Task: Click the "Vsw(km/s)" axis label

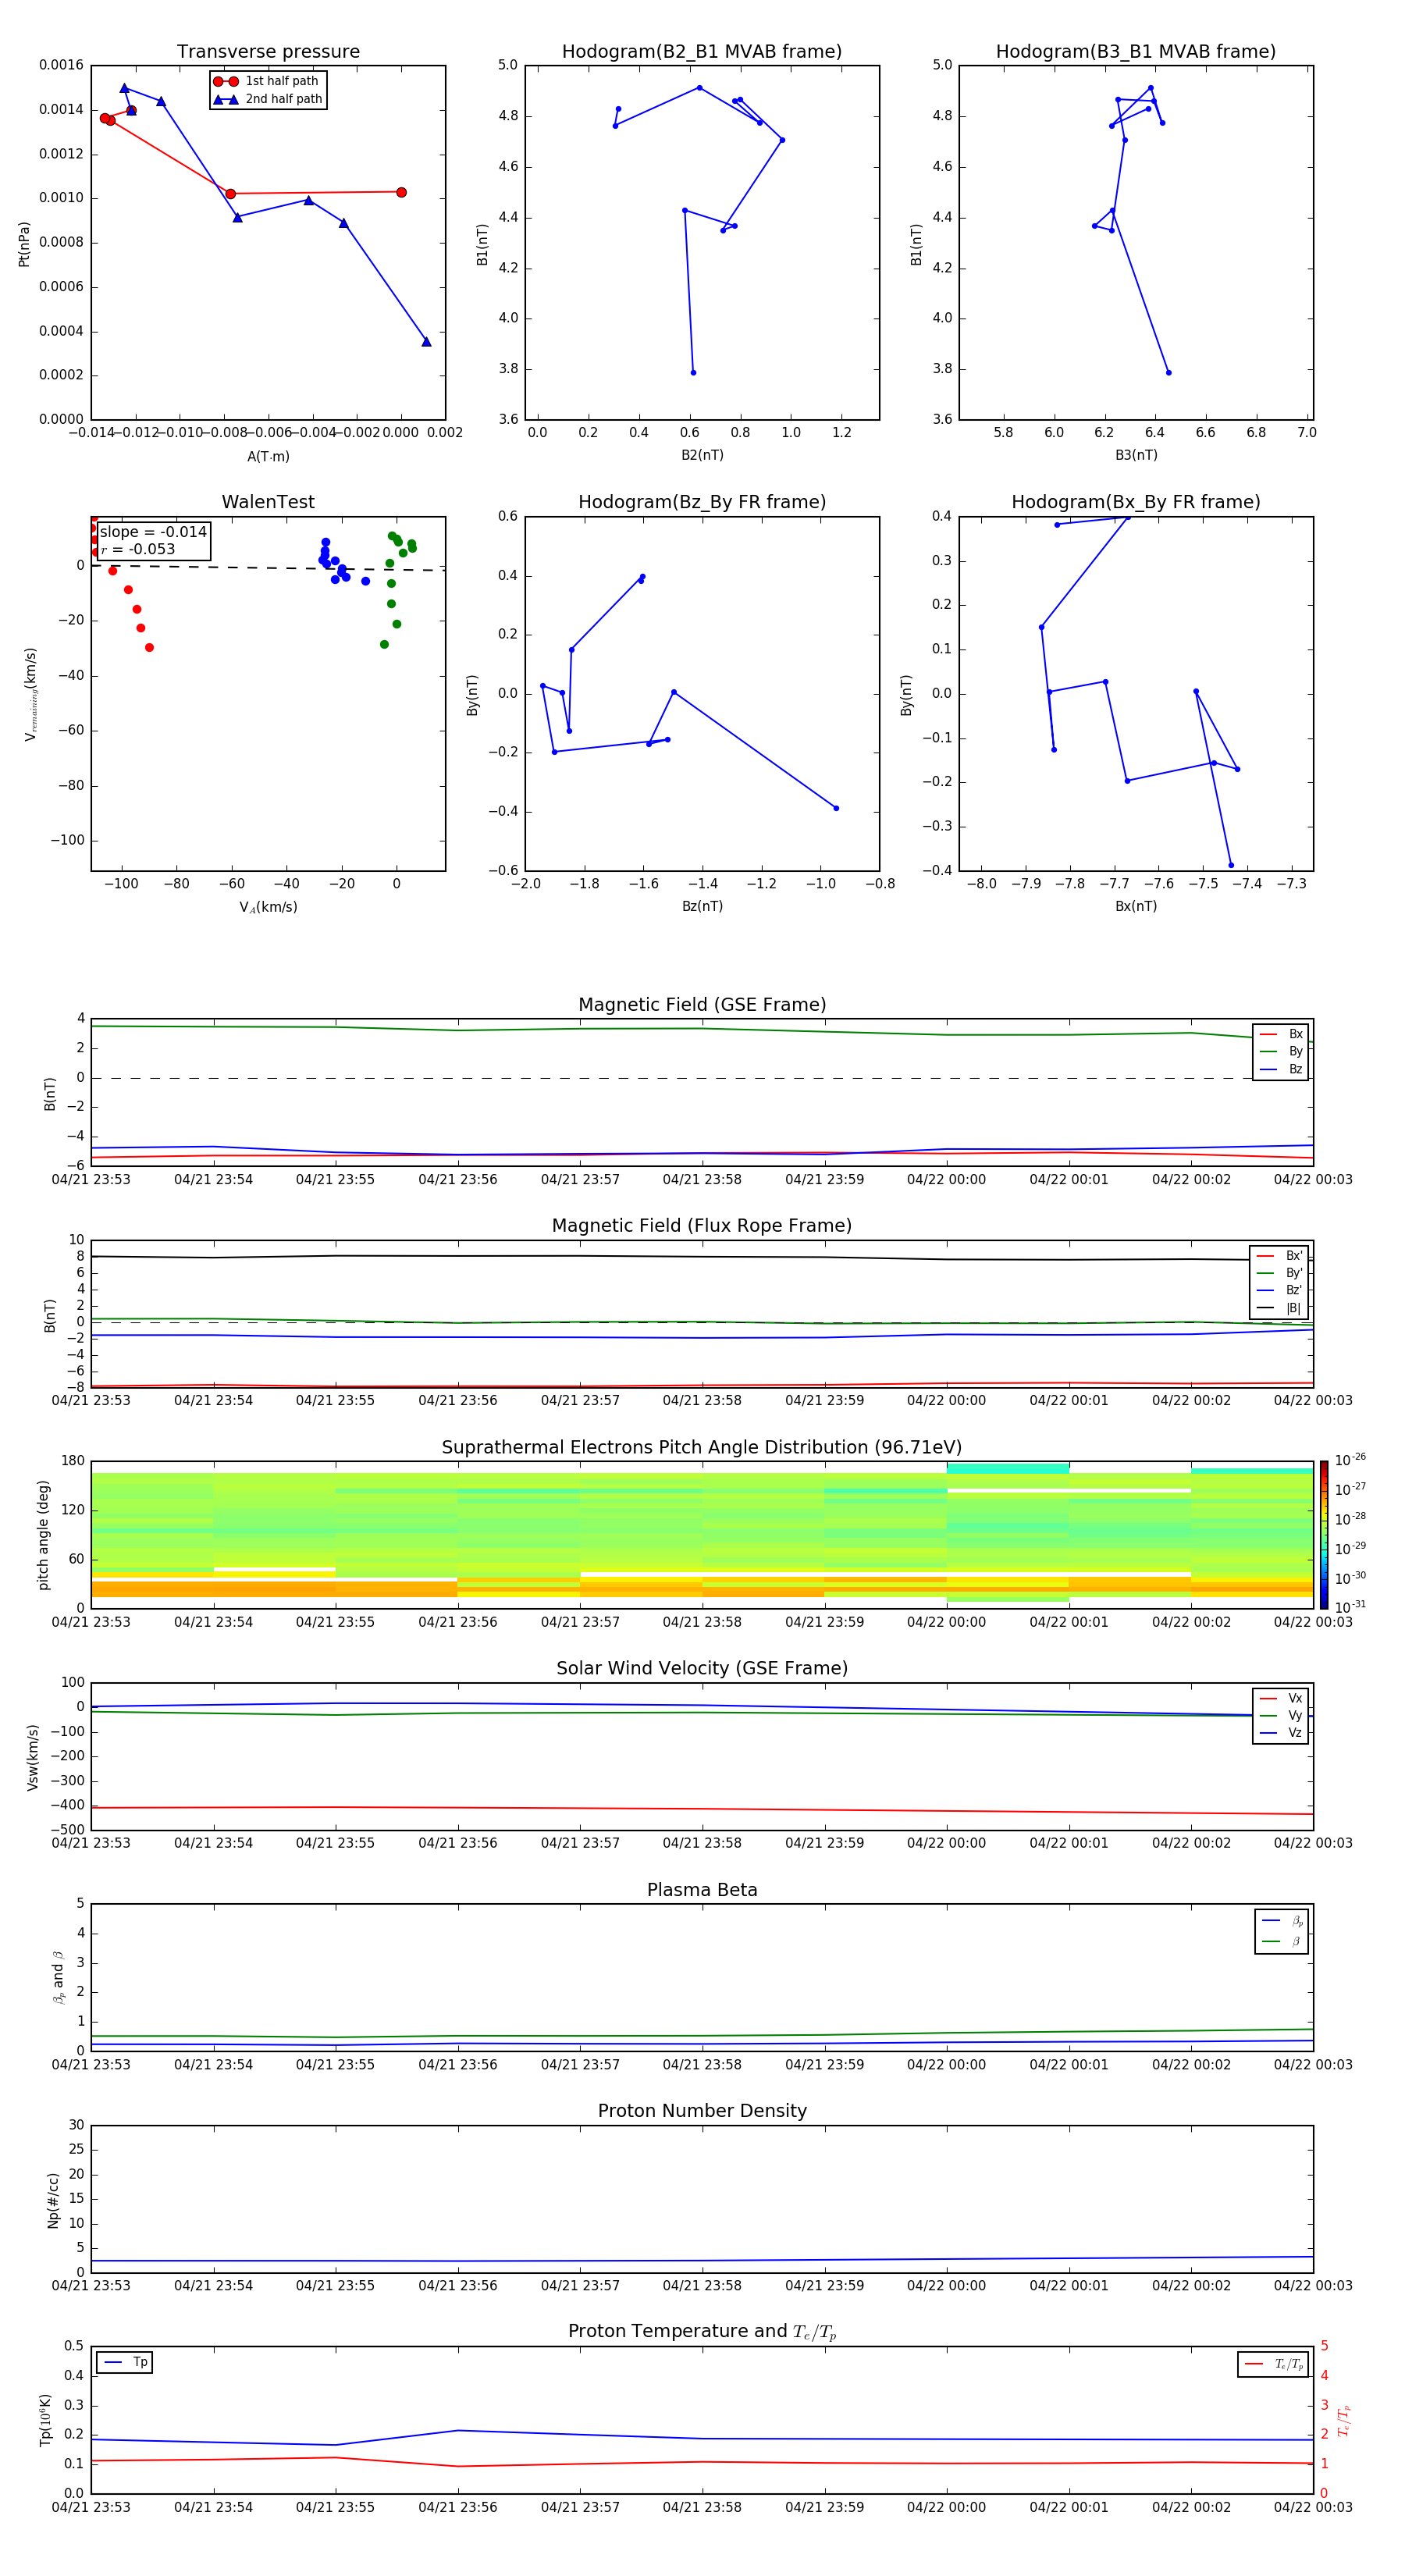Action: tap(33, 1757)
